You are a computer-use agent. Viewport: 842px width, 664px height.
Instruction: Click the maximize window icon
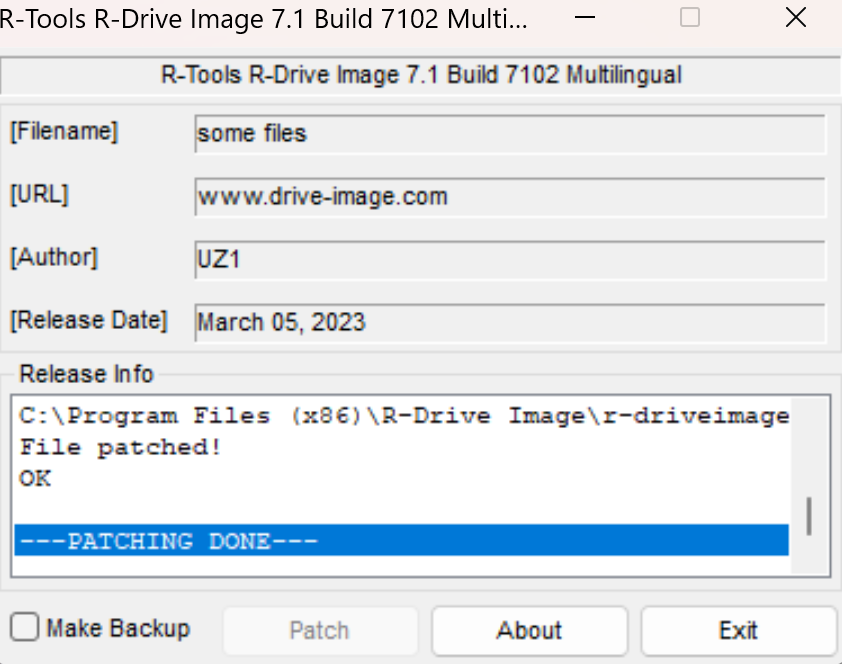click(690, 18)
